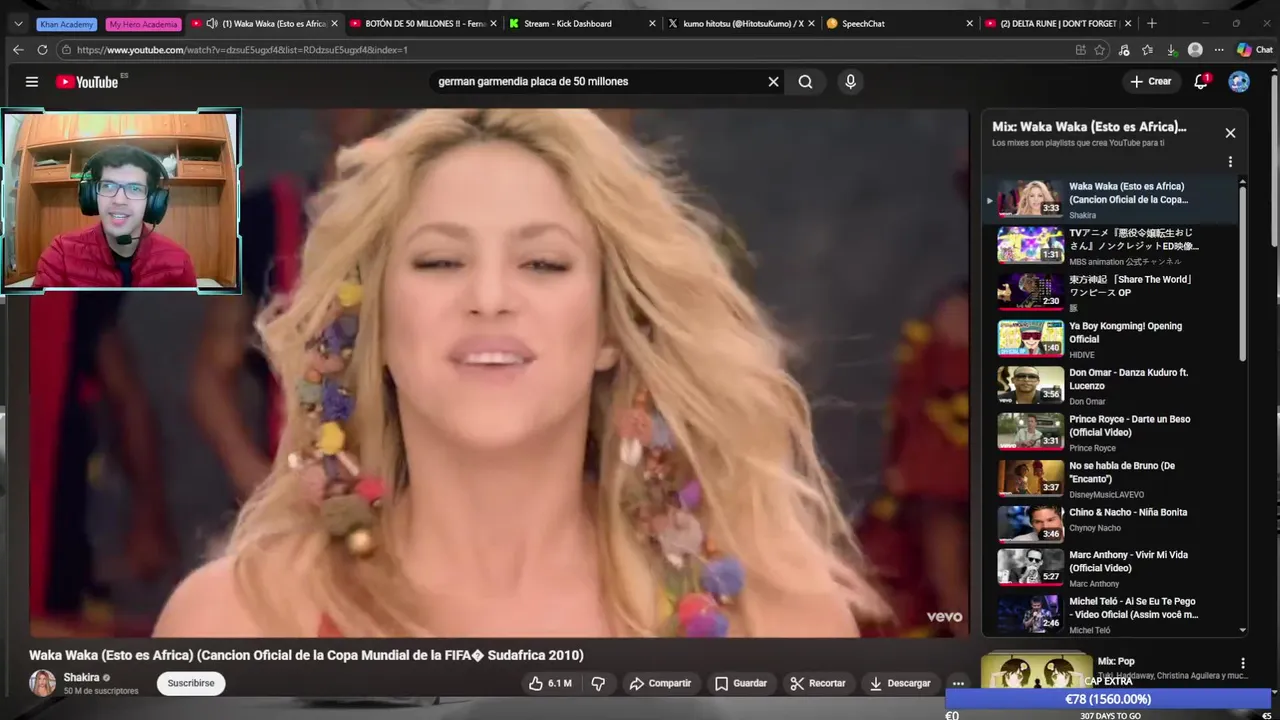
Task: Run the search with the magnifier button
Action: [x=805, y=82]
